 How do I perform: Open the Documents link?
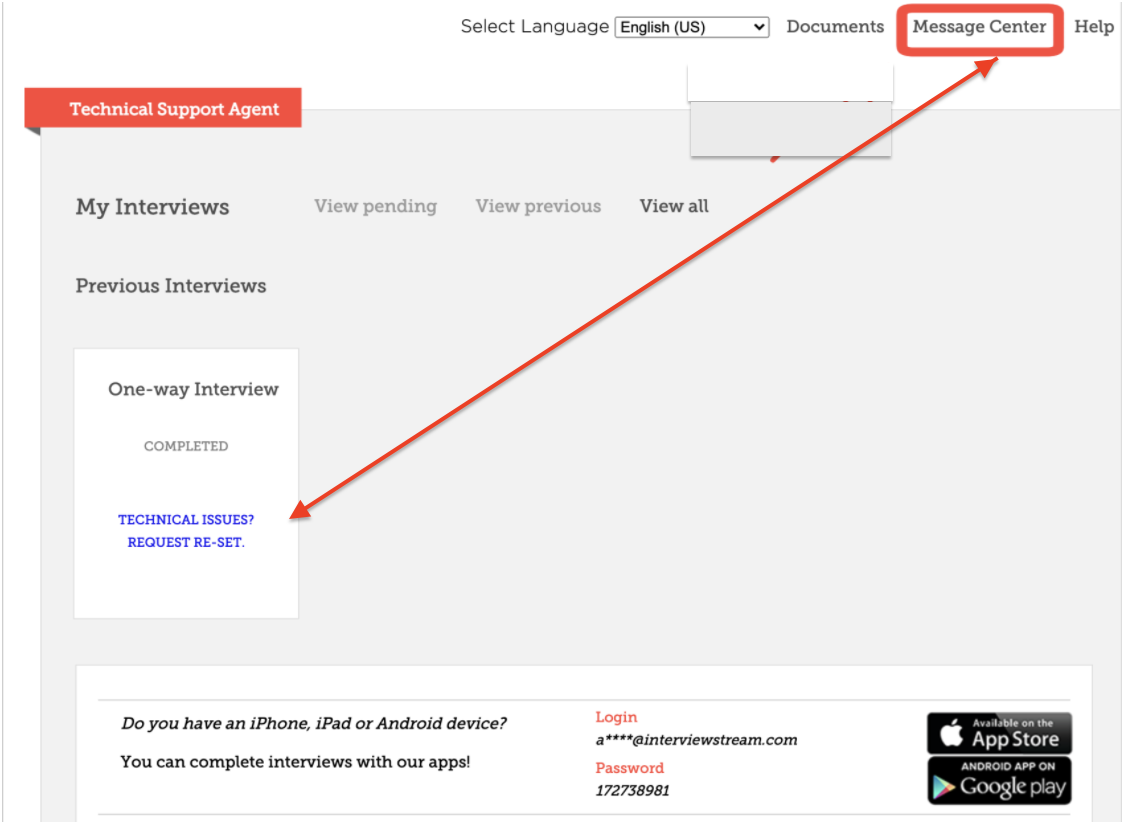pyautogui.click(x=835, y=27)
